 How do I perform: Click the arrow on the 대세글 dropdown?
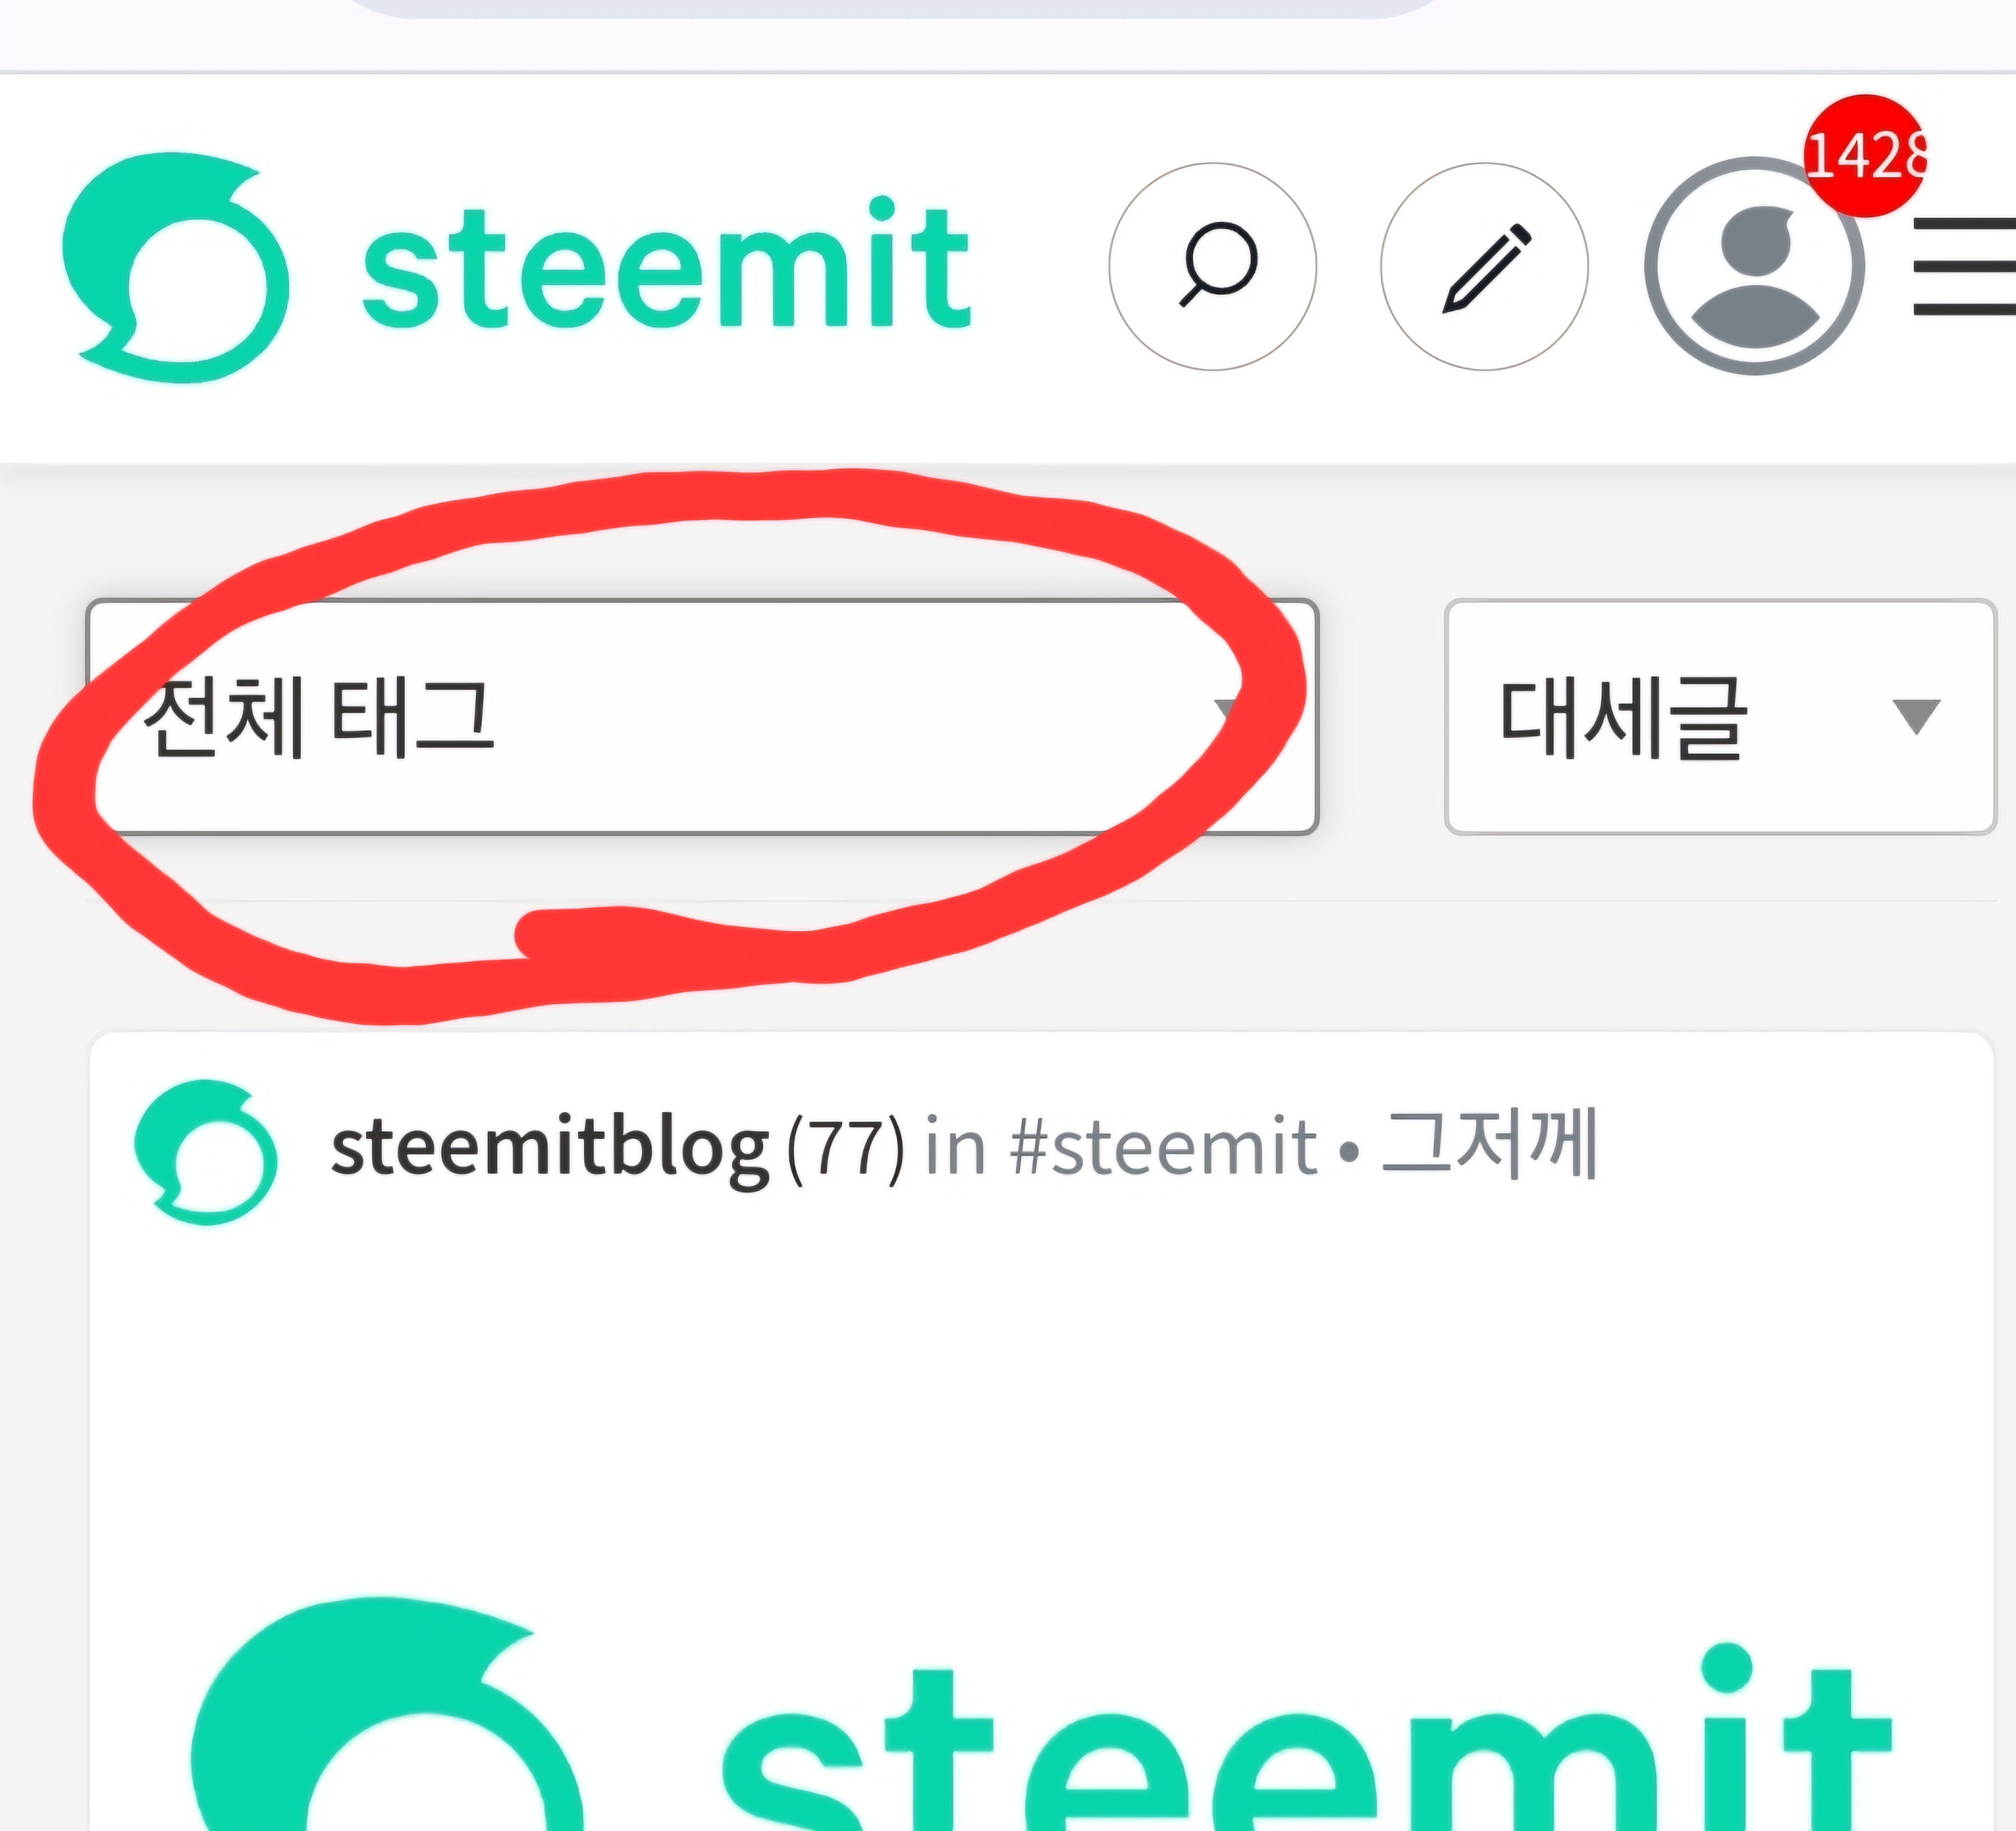pos(1916,716)
